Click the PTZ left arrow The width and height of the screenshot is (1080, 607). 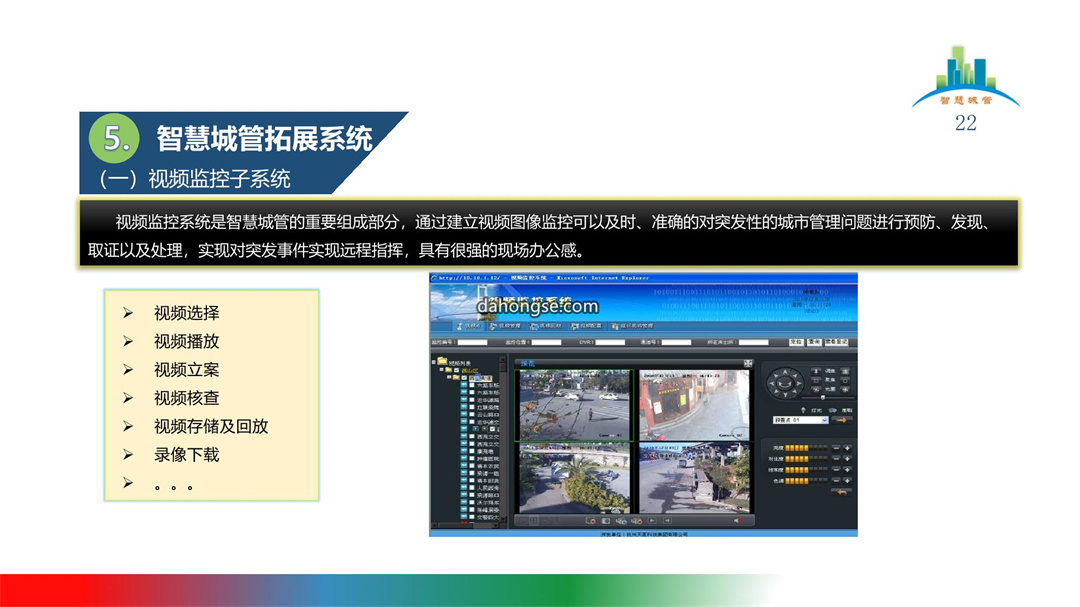pos(771,383)
